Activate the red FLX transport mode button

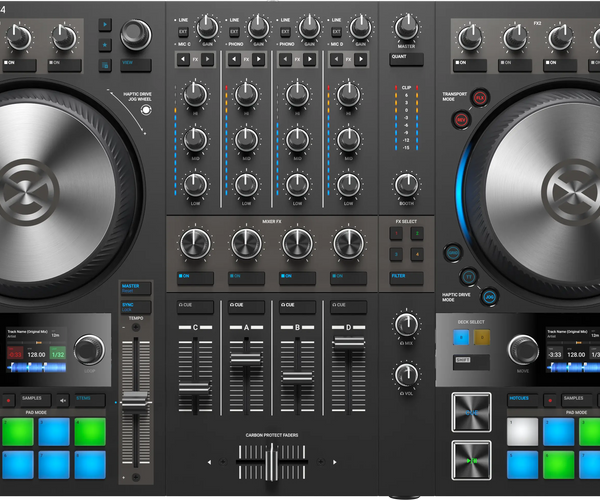(479, 98)
